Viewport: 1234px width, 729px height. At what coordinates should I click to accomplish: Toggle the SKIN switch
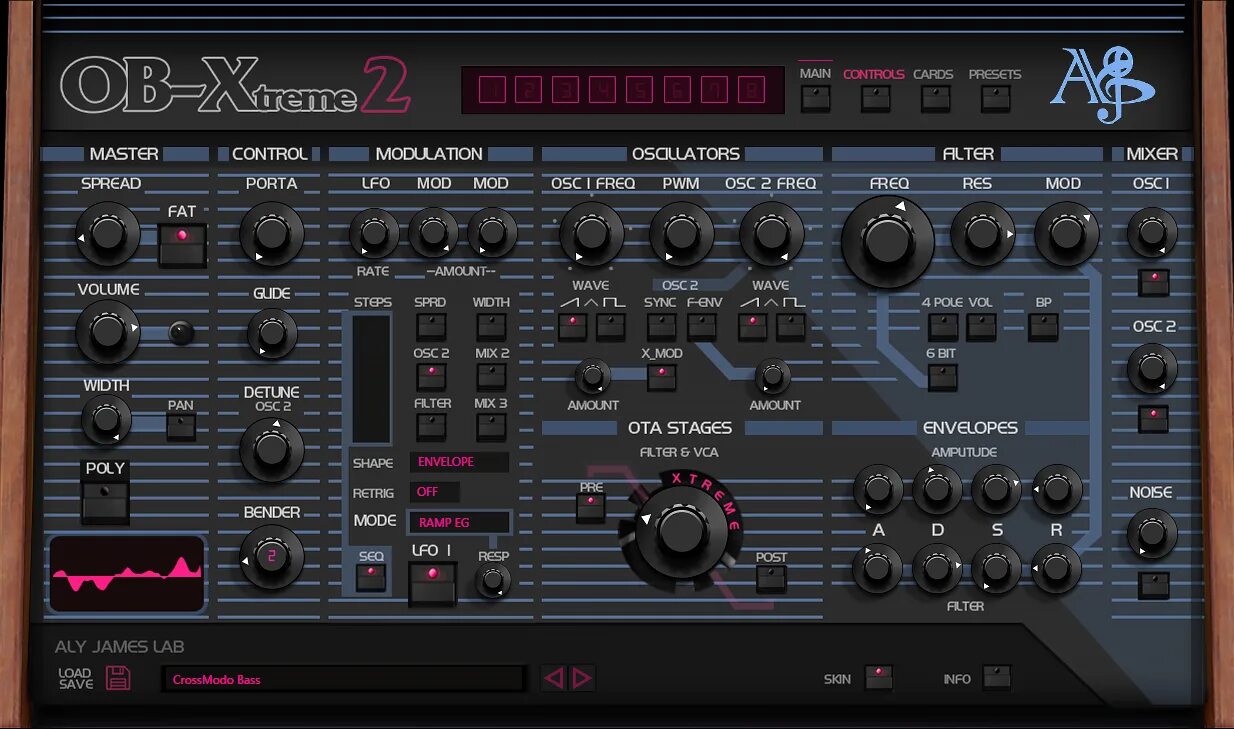pos(879,677)
